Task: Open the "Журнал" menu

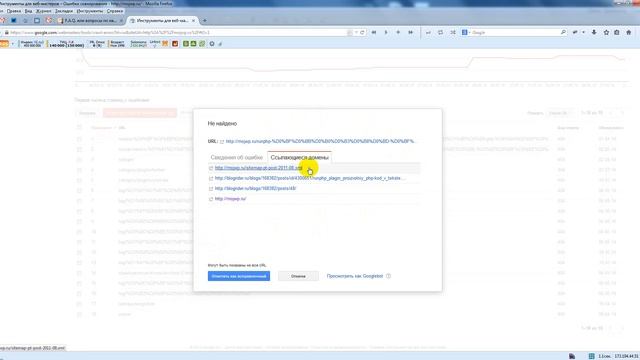Action: (x=44, y=11)
